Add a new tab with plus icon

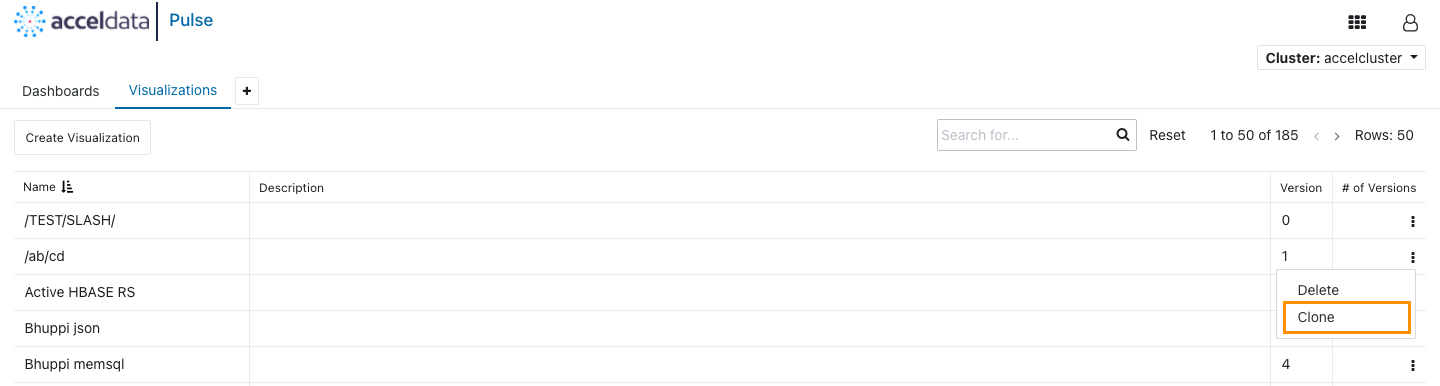tap(247, 91)
